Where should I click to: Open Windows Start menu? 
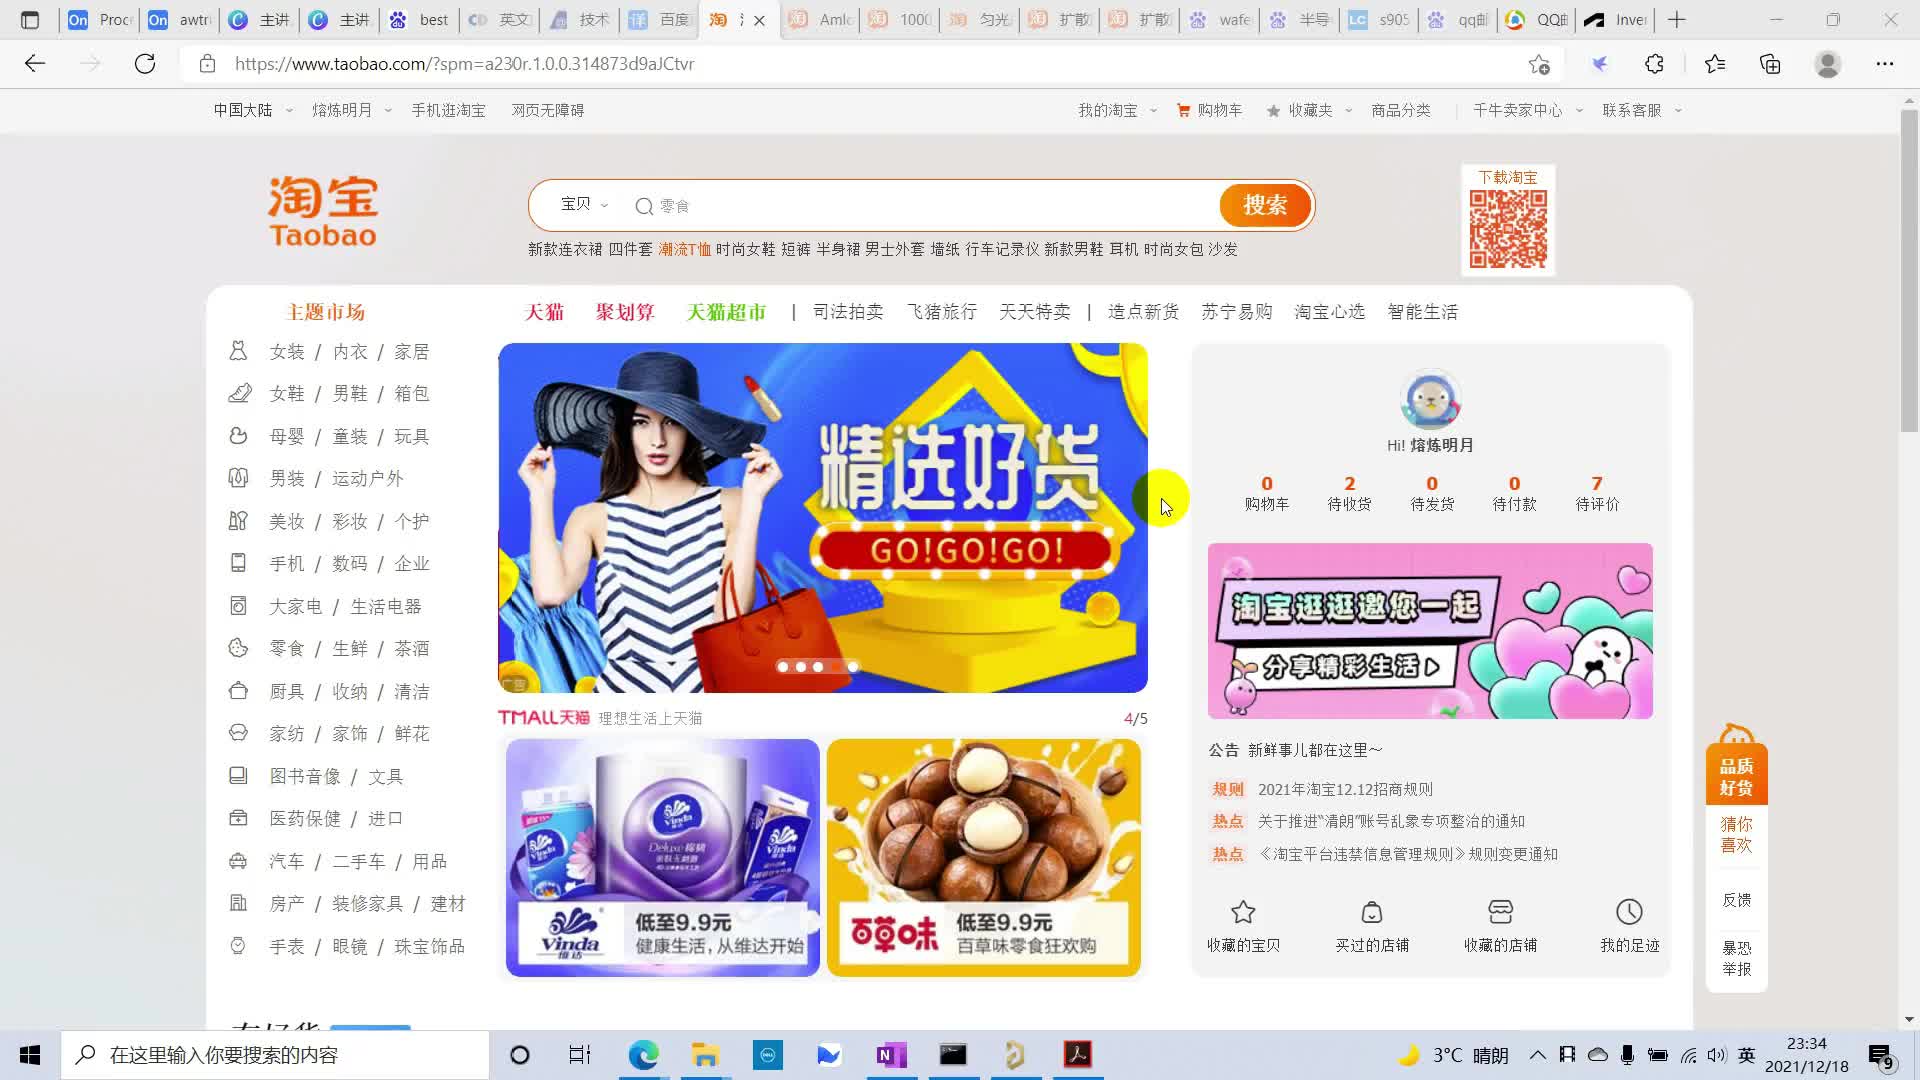[x=30, y=1055]
